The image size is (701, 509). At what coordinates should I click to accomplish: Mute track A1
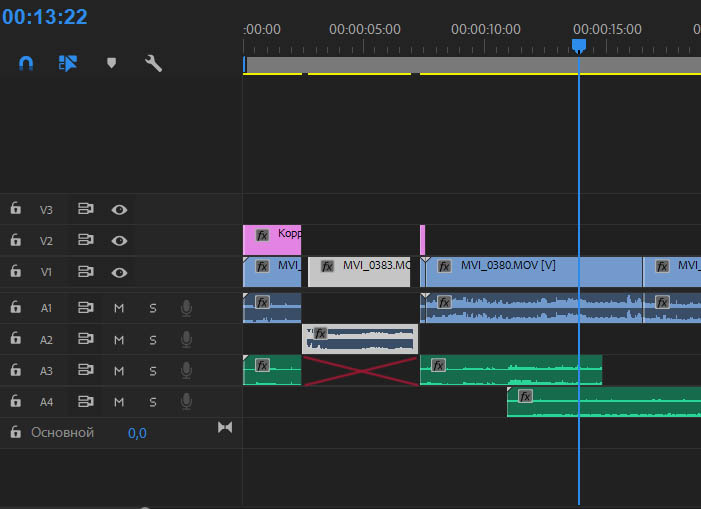[x=119, y=308]
